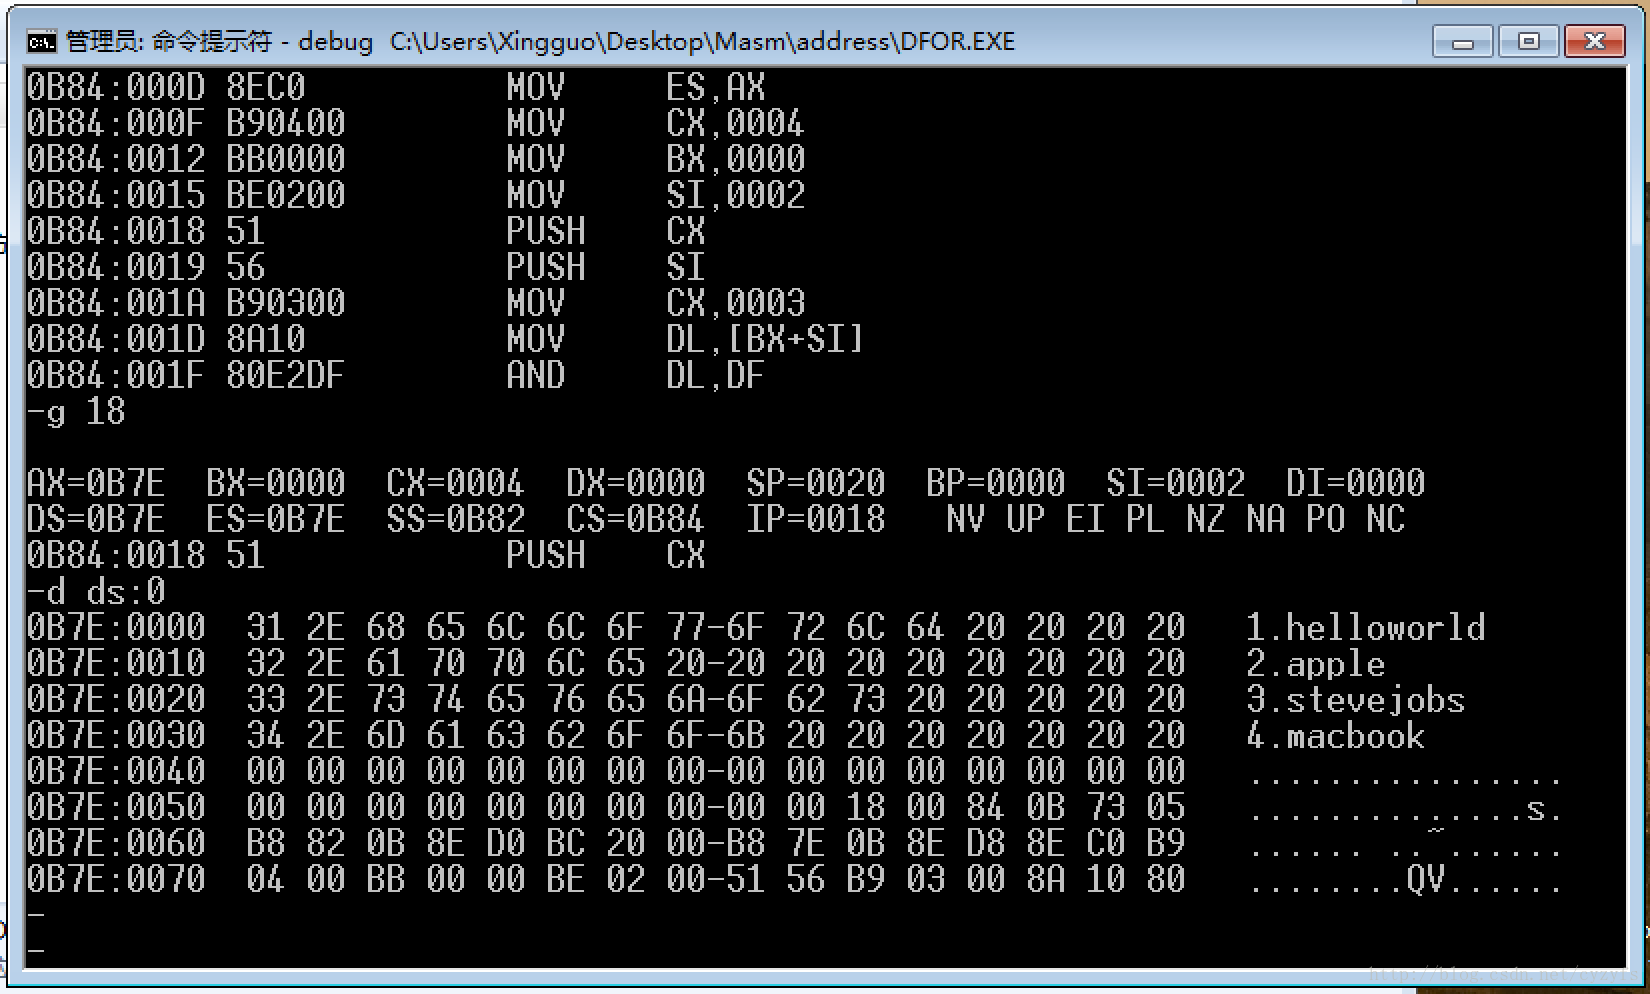Click the "MOV DL,[BX+SI]" instruction

(686, 340)
